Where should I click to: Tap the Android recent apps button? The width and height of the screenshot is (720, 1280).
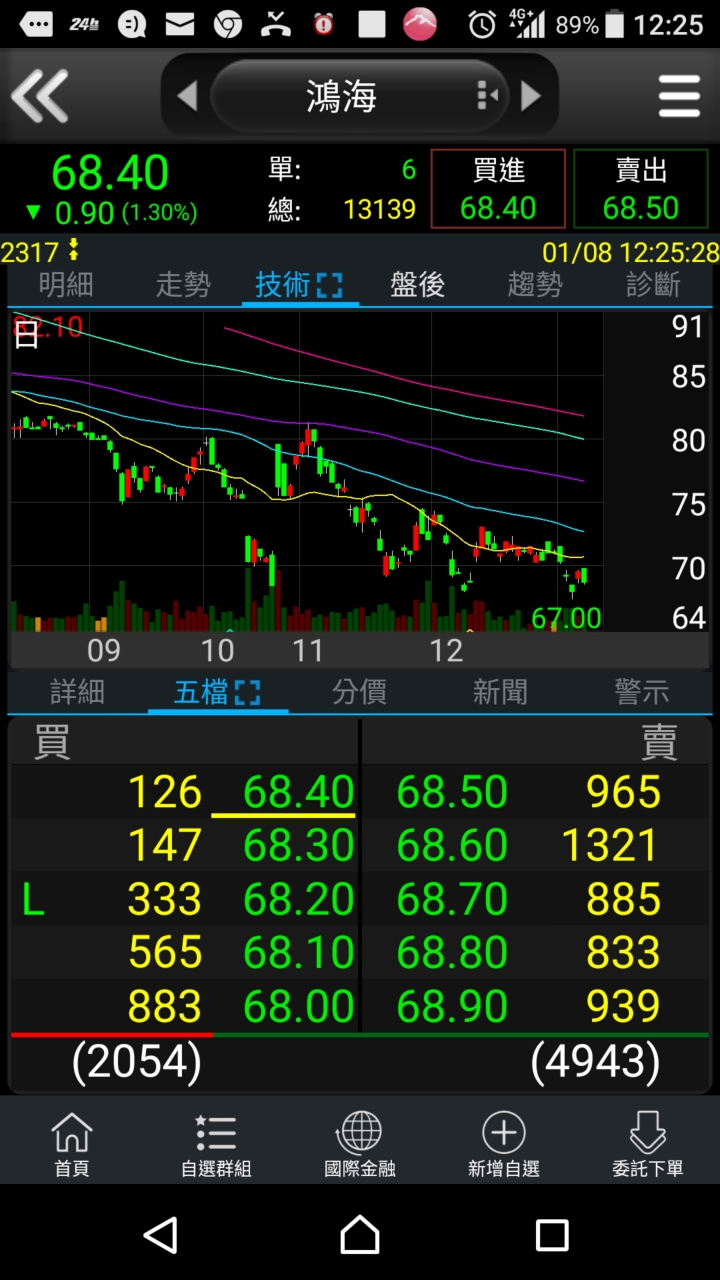click(x=552, y=1235)
